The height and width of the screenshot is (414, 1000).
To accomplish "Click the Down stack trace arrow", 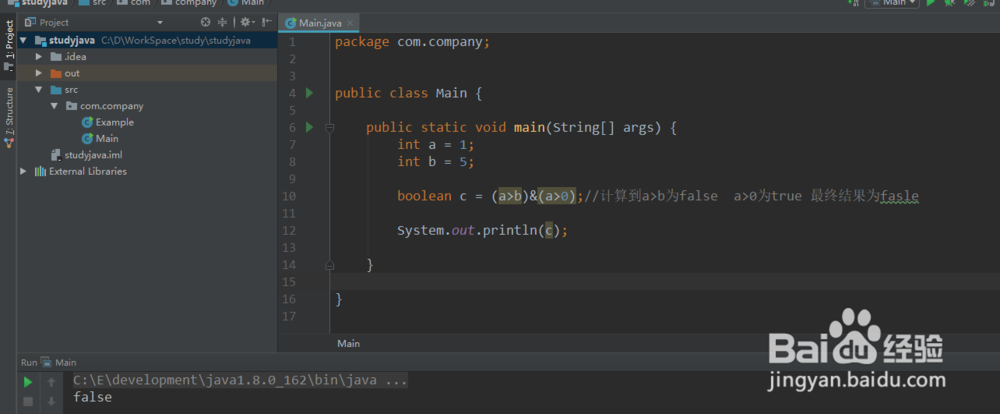I will click(52, 401).
